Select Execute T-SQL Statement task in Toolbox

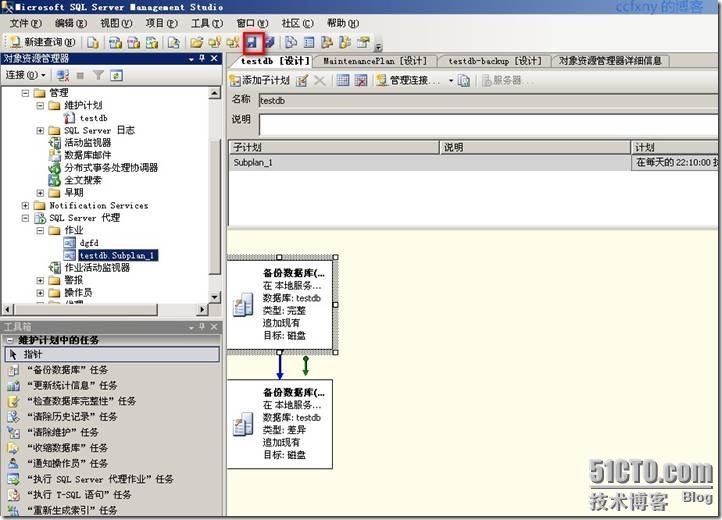pyautogui.click(x=79, y=495)
